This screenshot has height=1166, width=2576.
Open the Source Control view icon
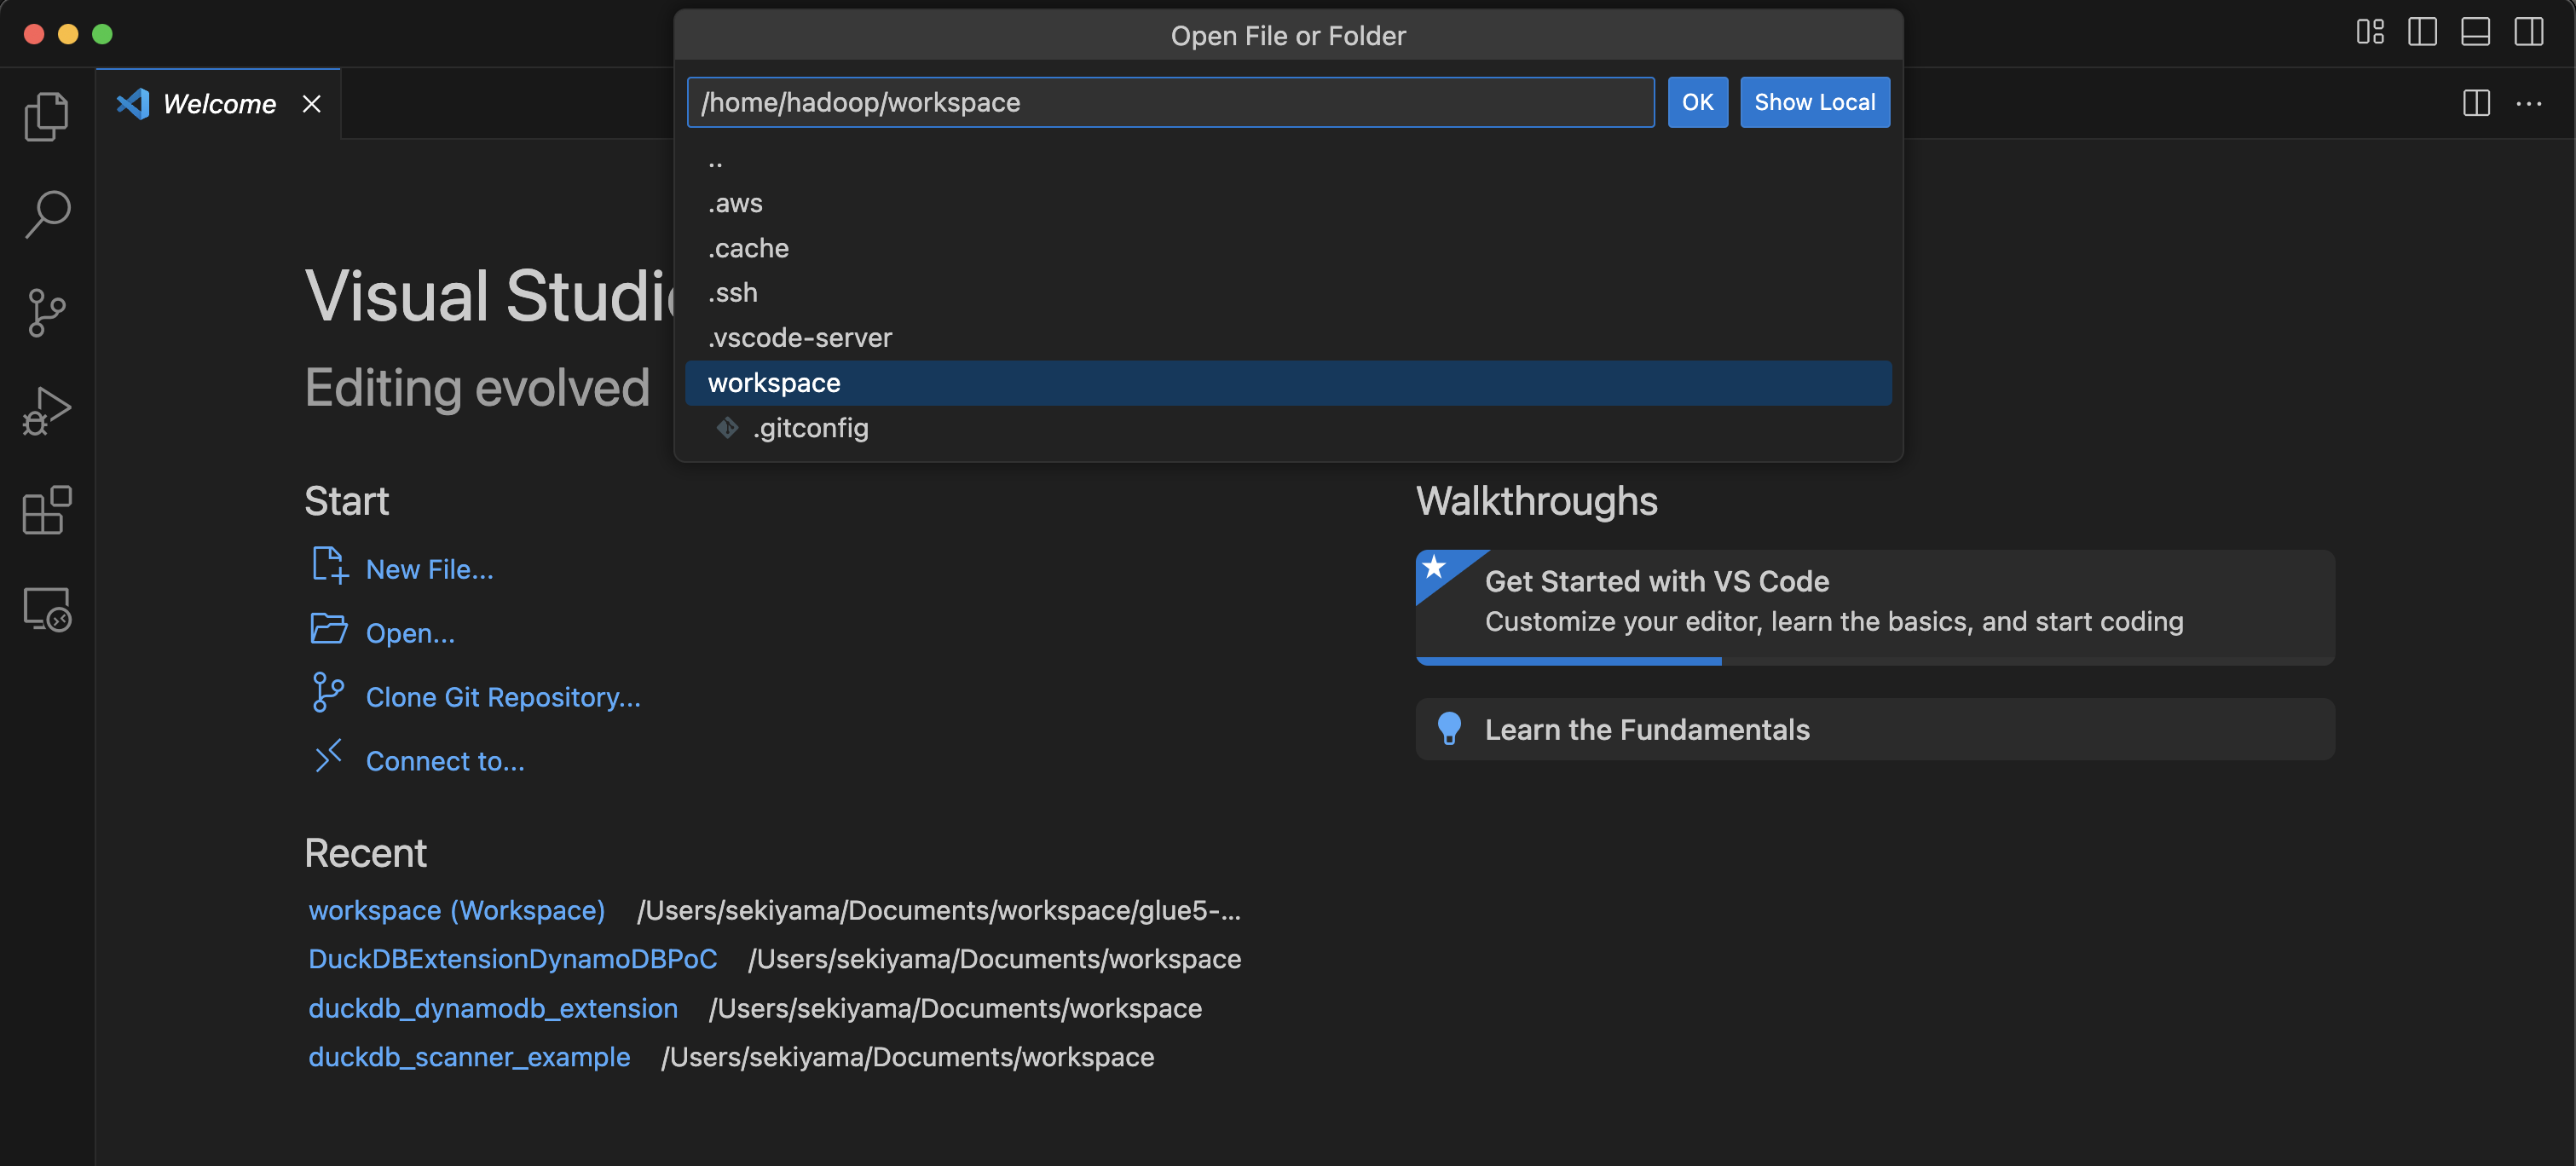pyautogui.click(x=46, y=313)
